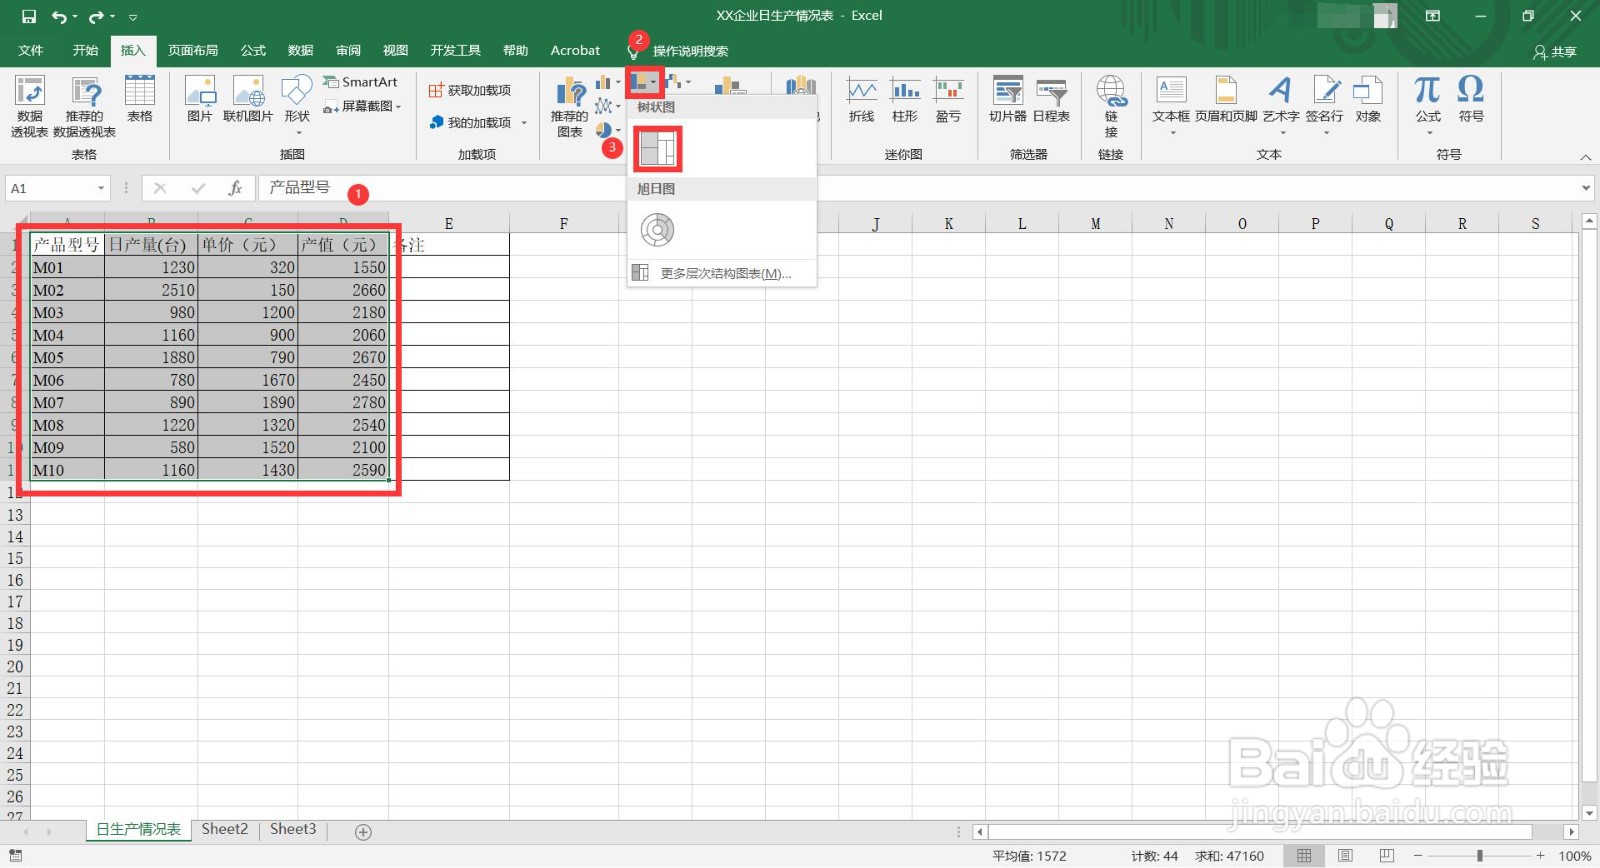1600x868 pixels.
Task: Open the Shapes (形状) gallery
Action: point(297,104)
